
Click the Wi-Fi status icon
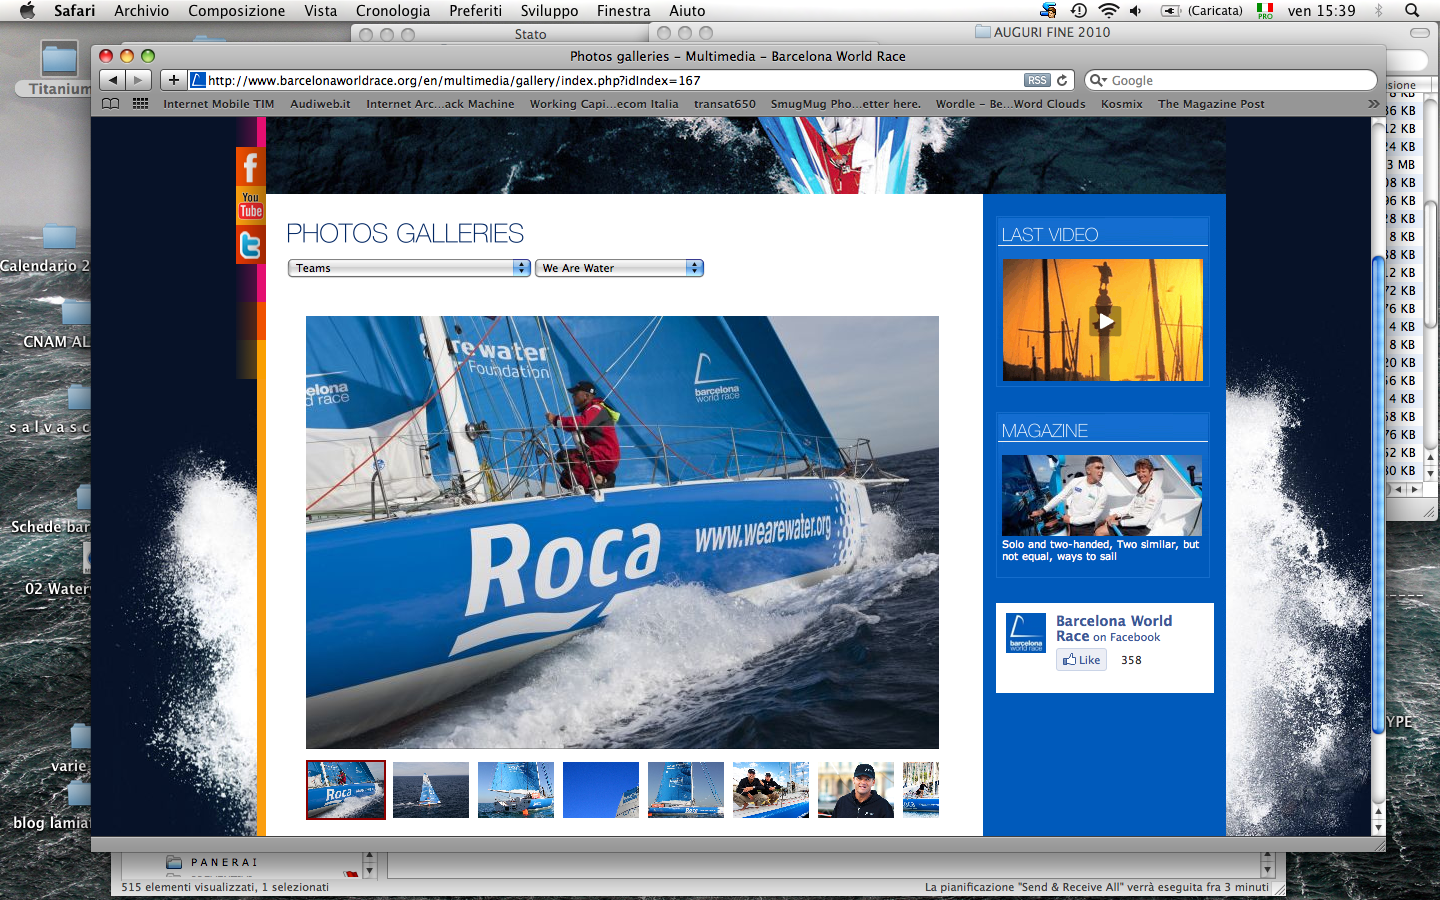pos(1108,10)
